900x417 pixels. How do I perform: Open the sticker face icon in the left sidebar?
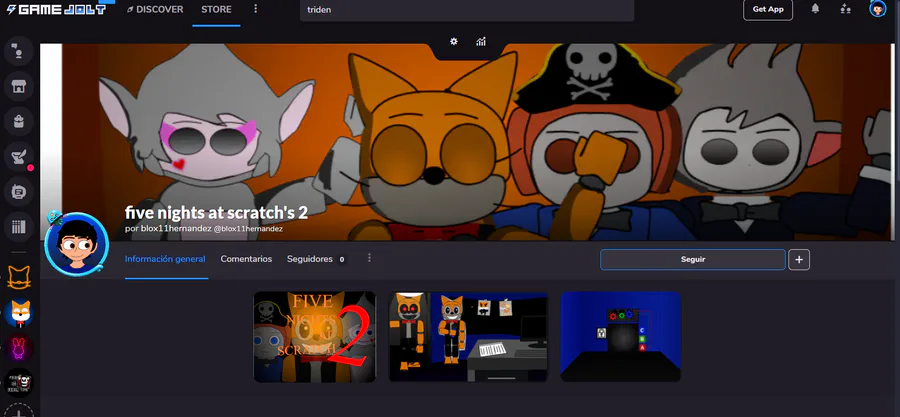[19, 192]
